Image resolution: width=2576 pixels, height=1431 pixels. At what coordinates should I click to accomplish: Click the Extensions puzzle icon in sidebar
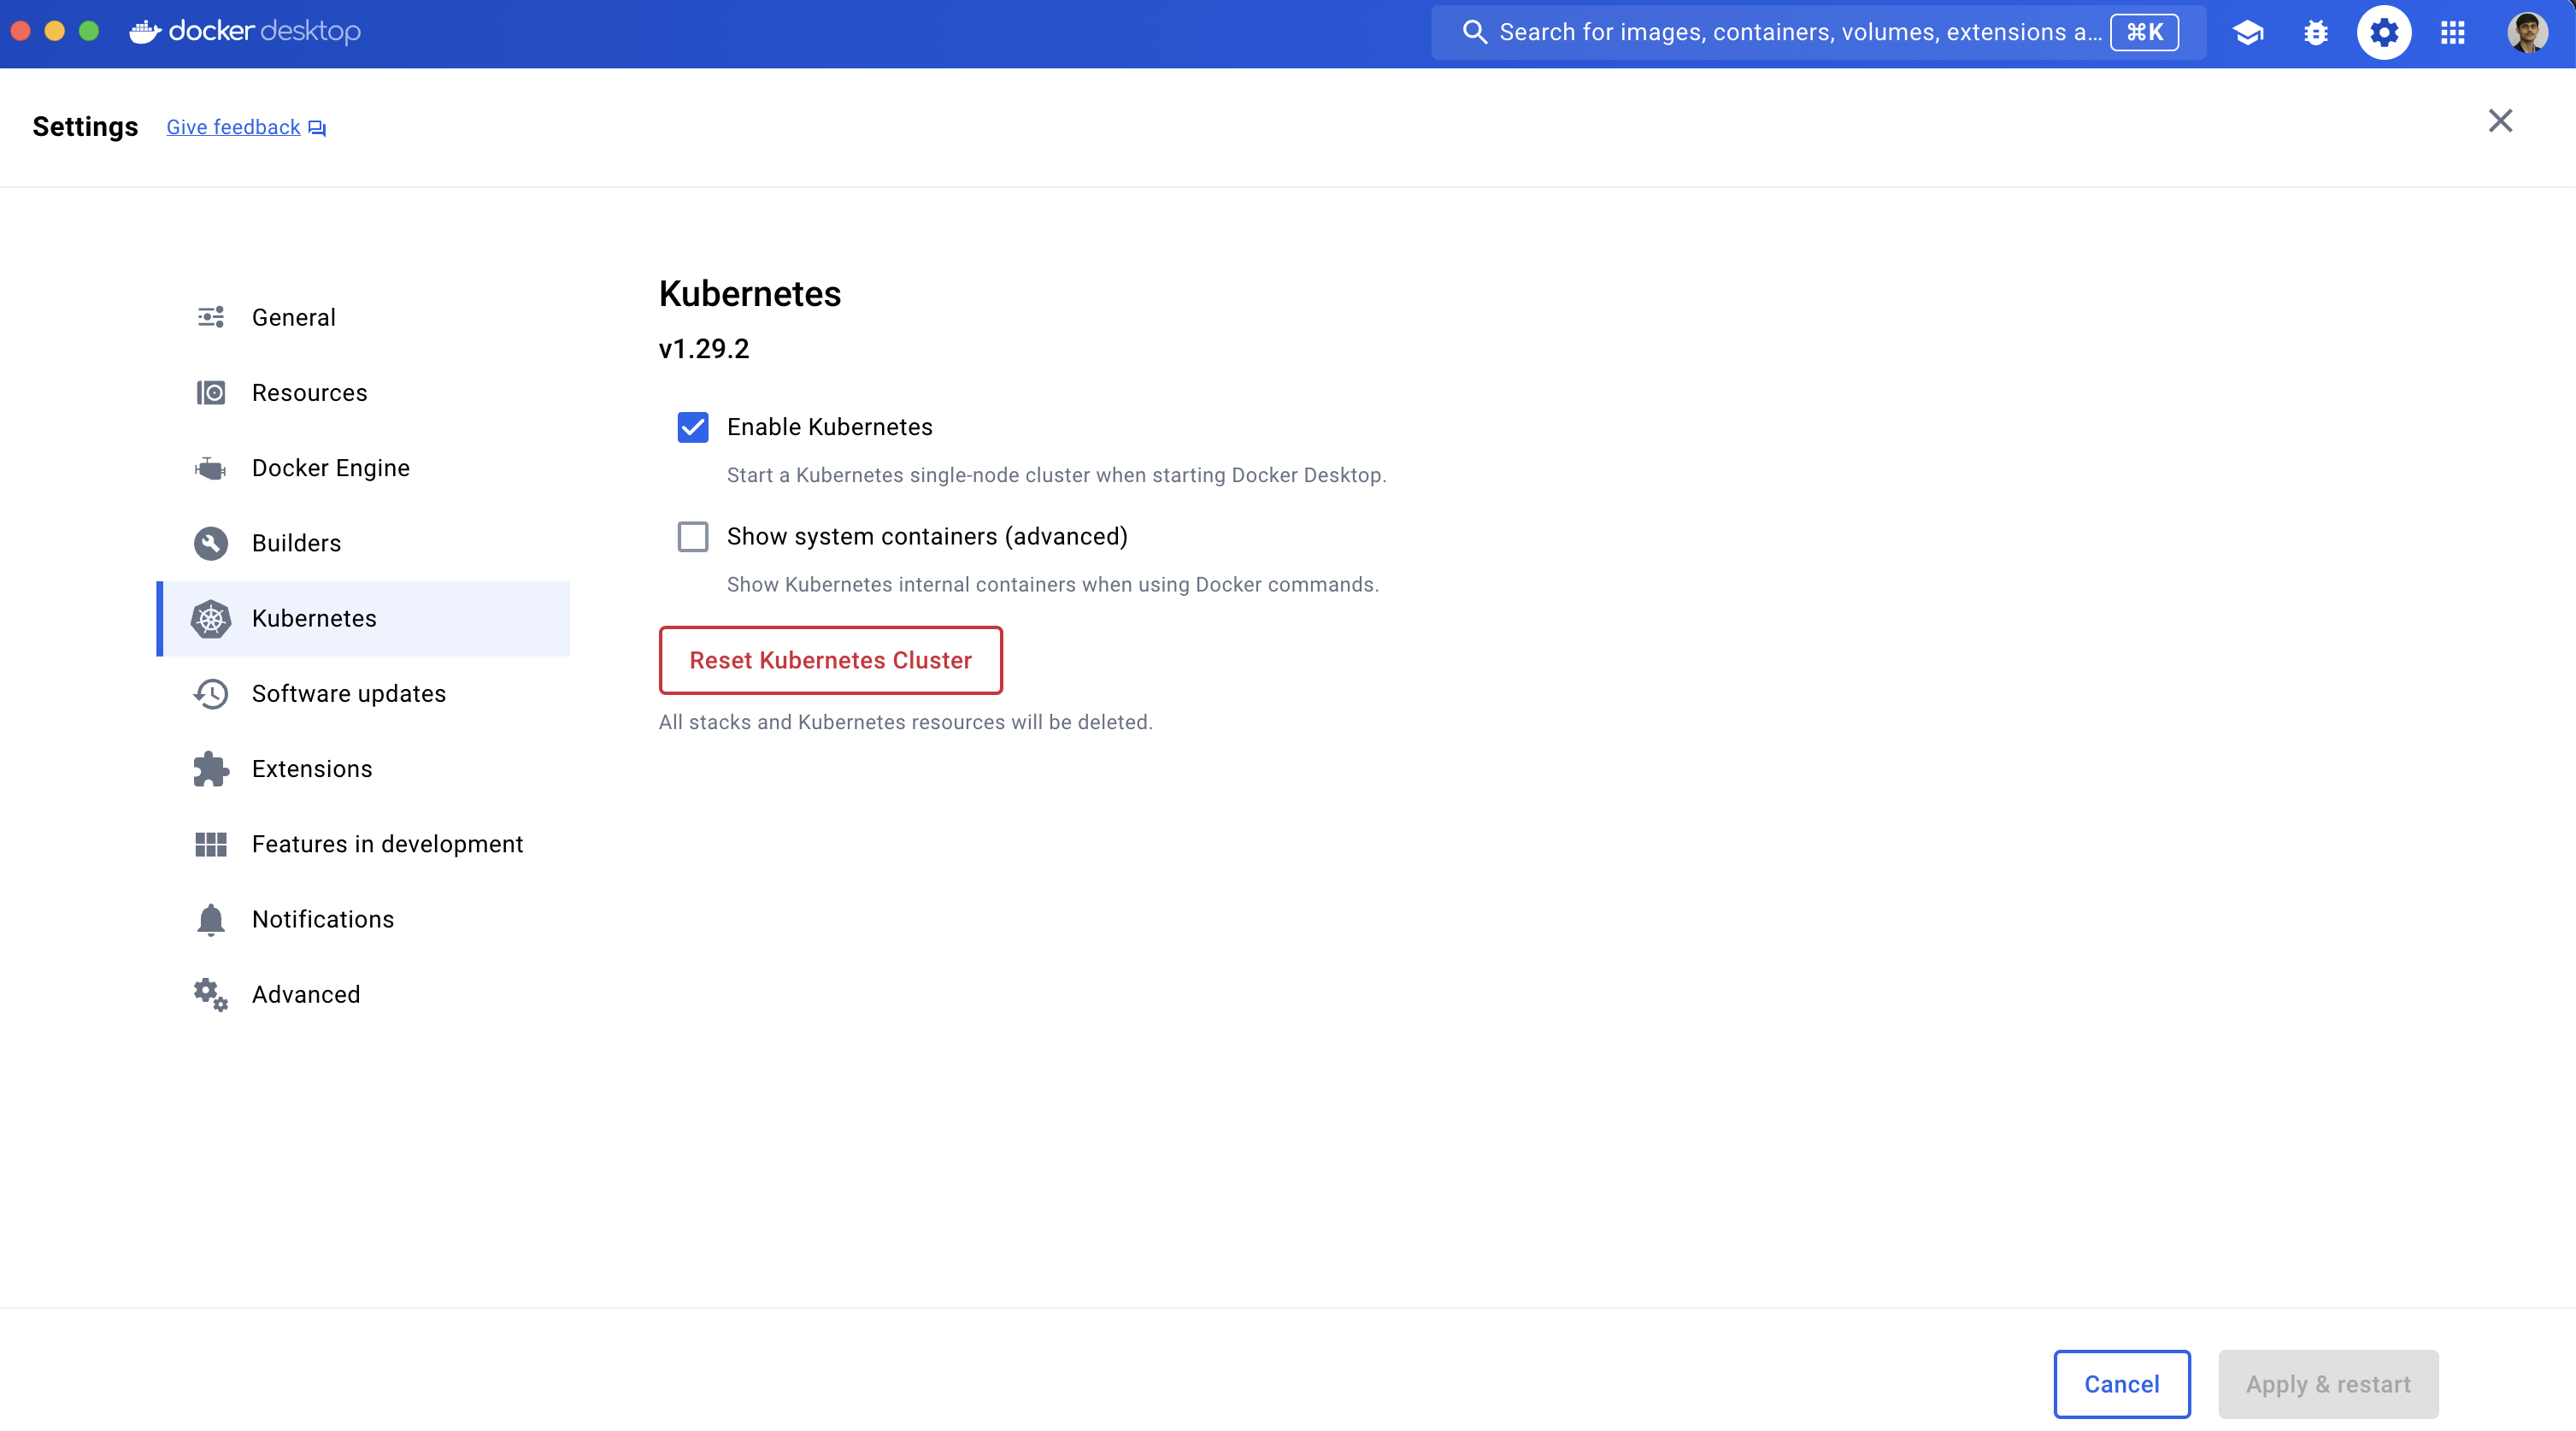(210, 768)
